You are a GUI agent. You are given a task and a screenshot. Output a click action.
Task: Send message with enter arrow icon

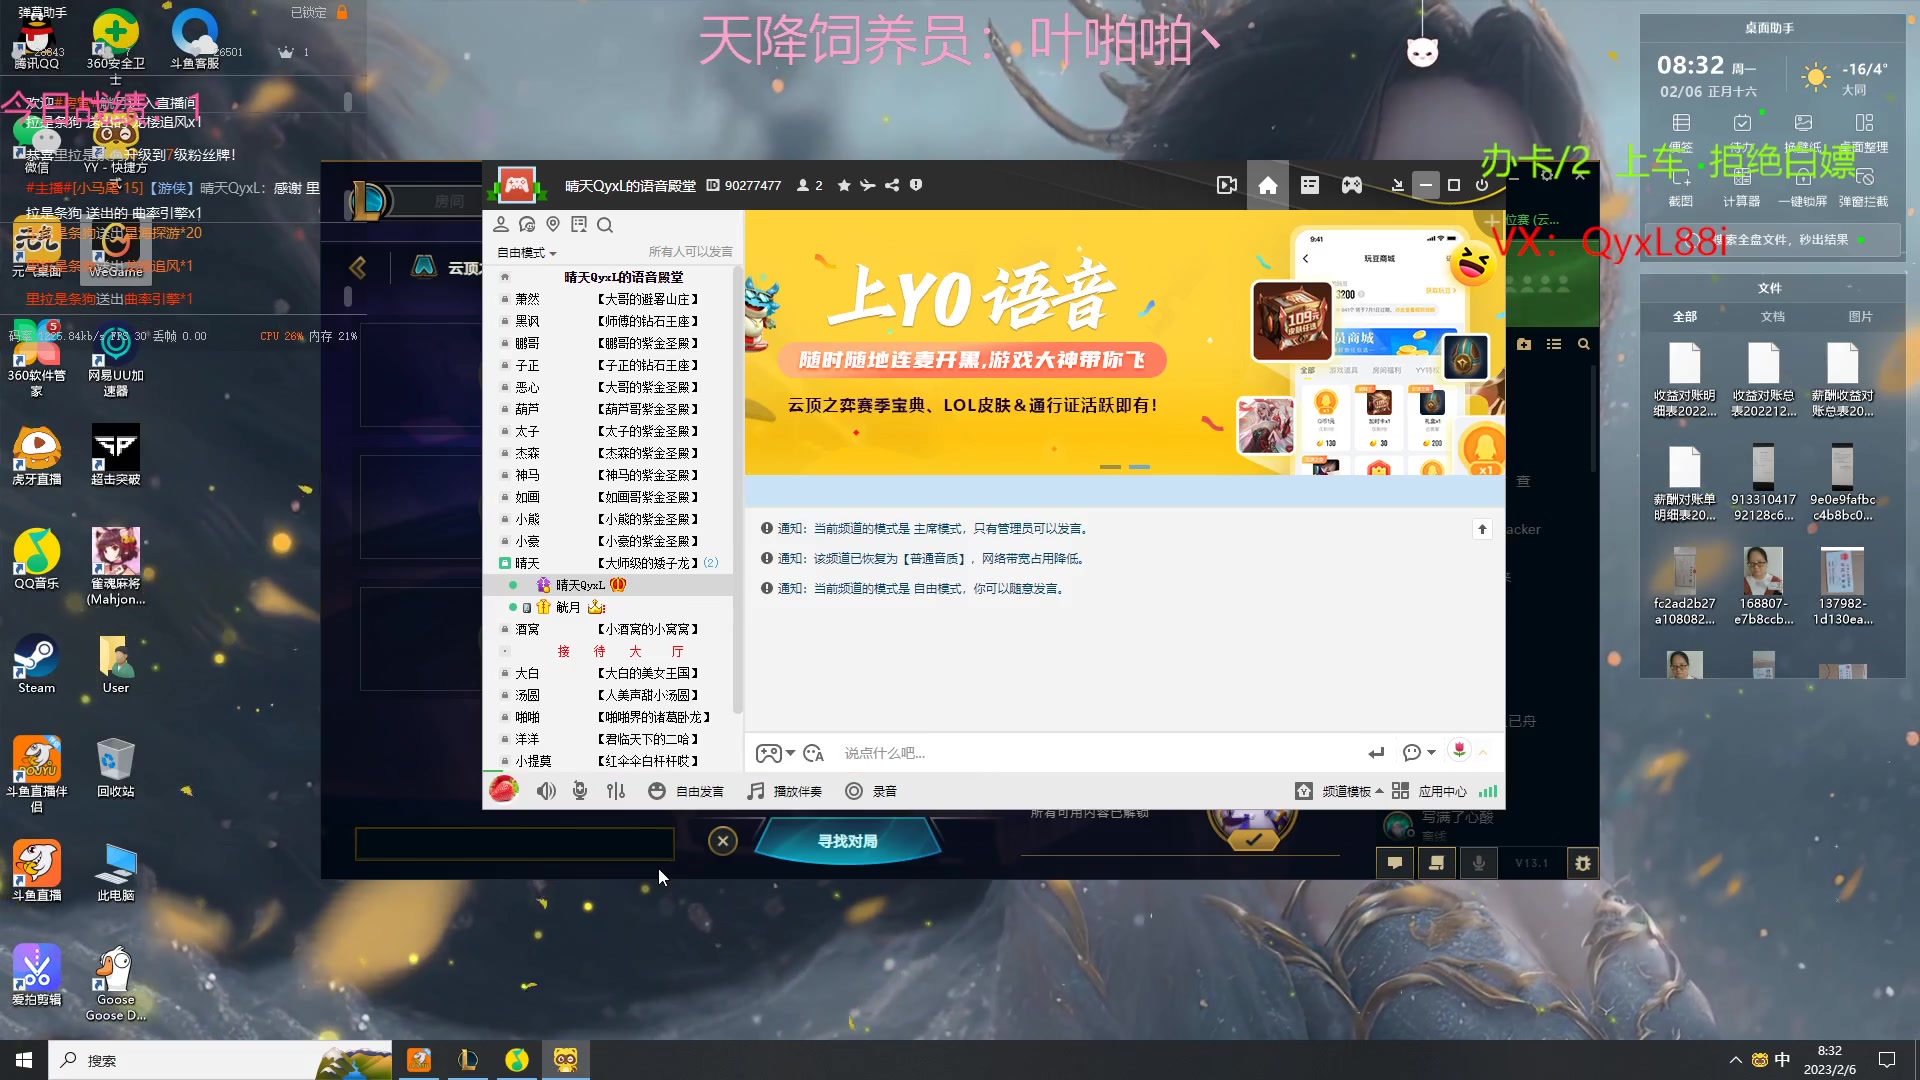click(x=1376, y=753)
